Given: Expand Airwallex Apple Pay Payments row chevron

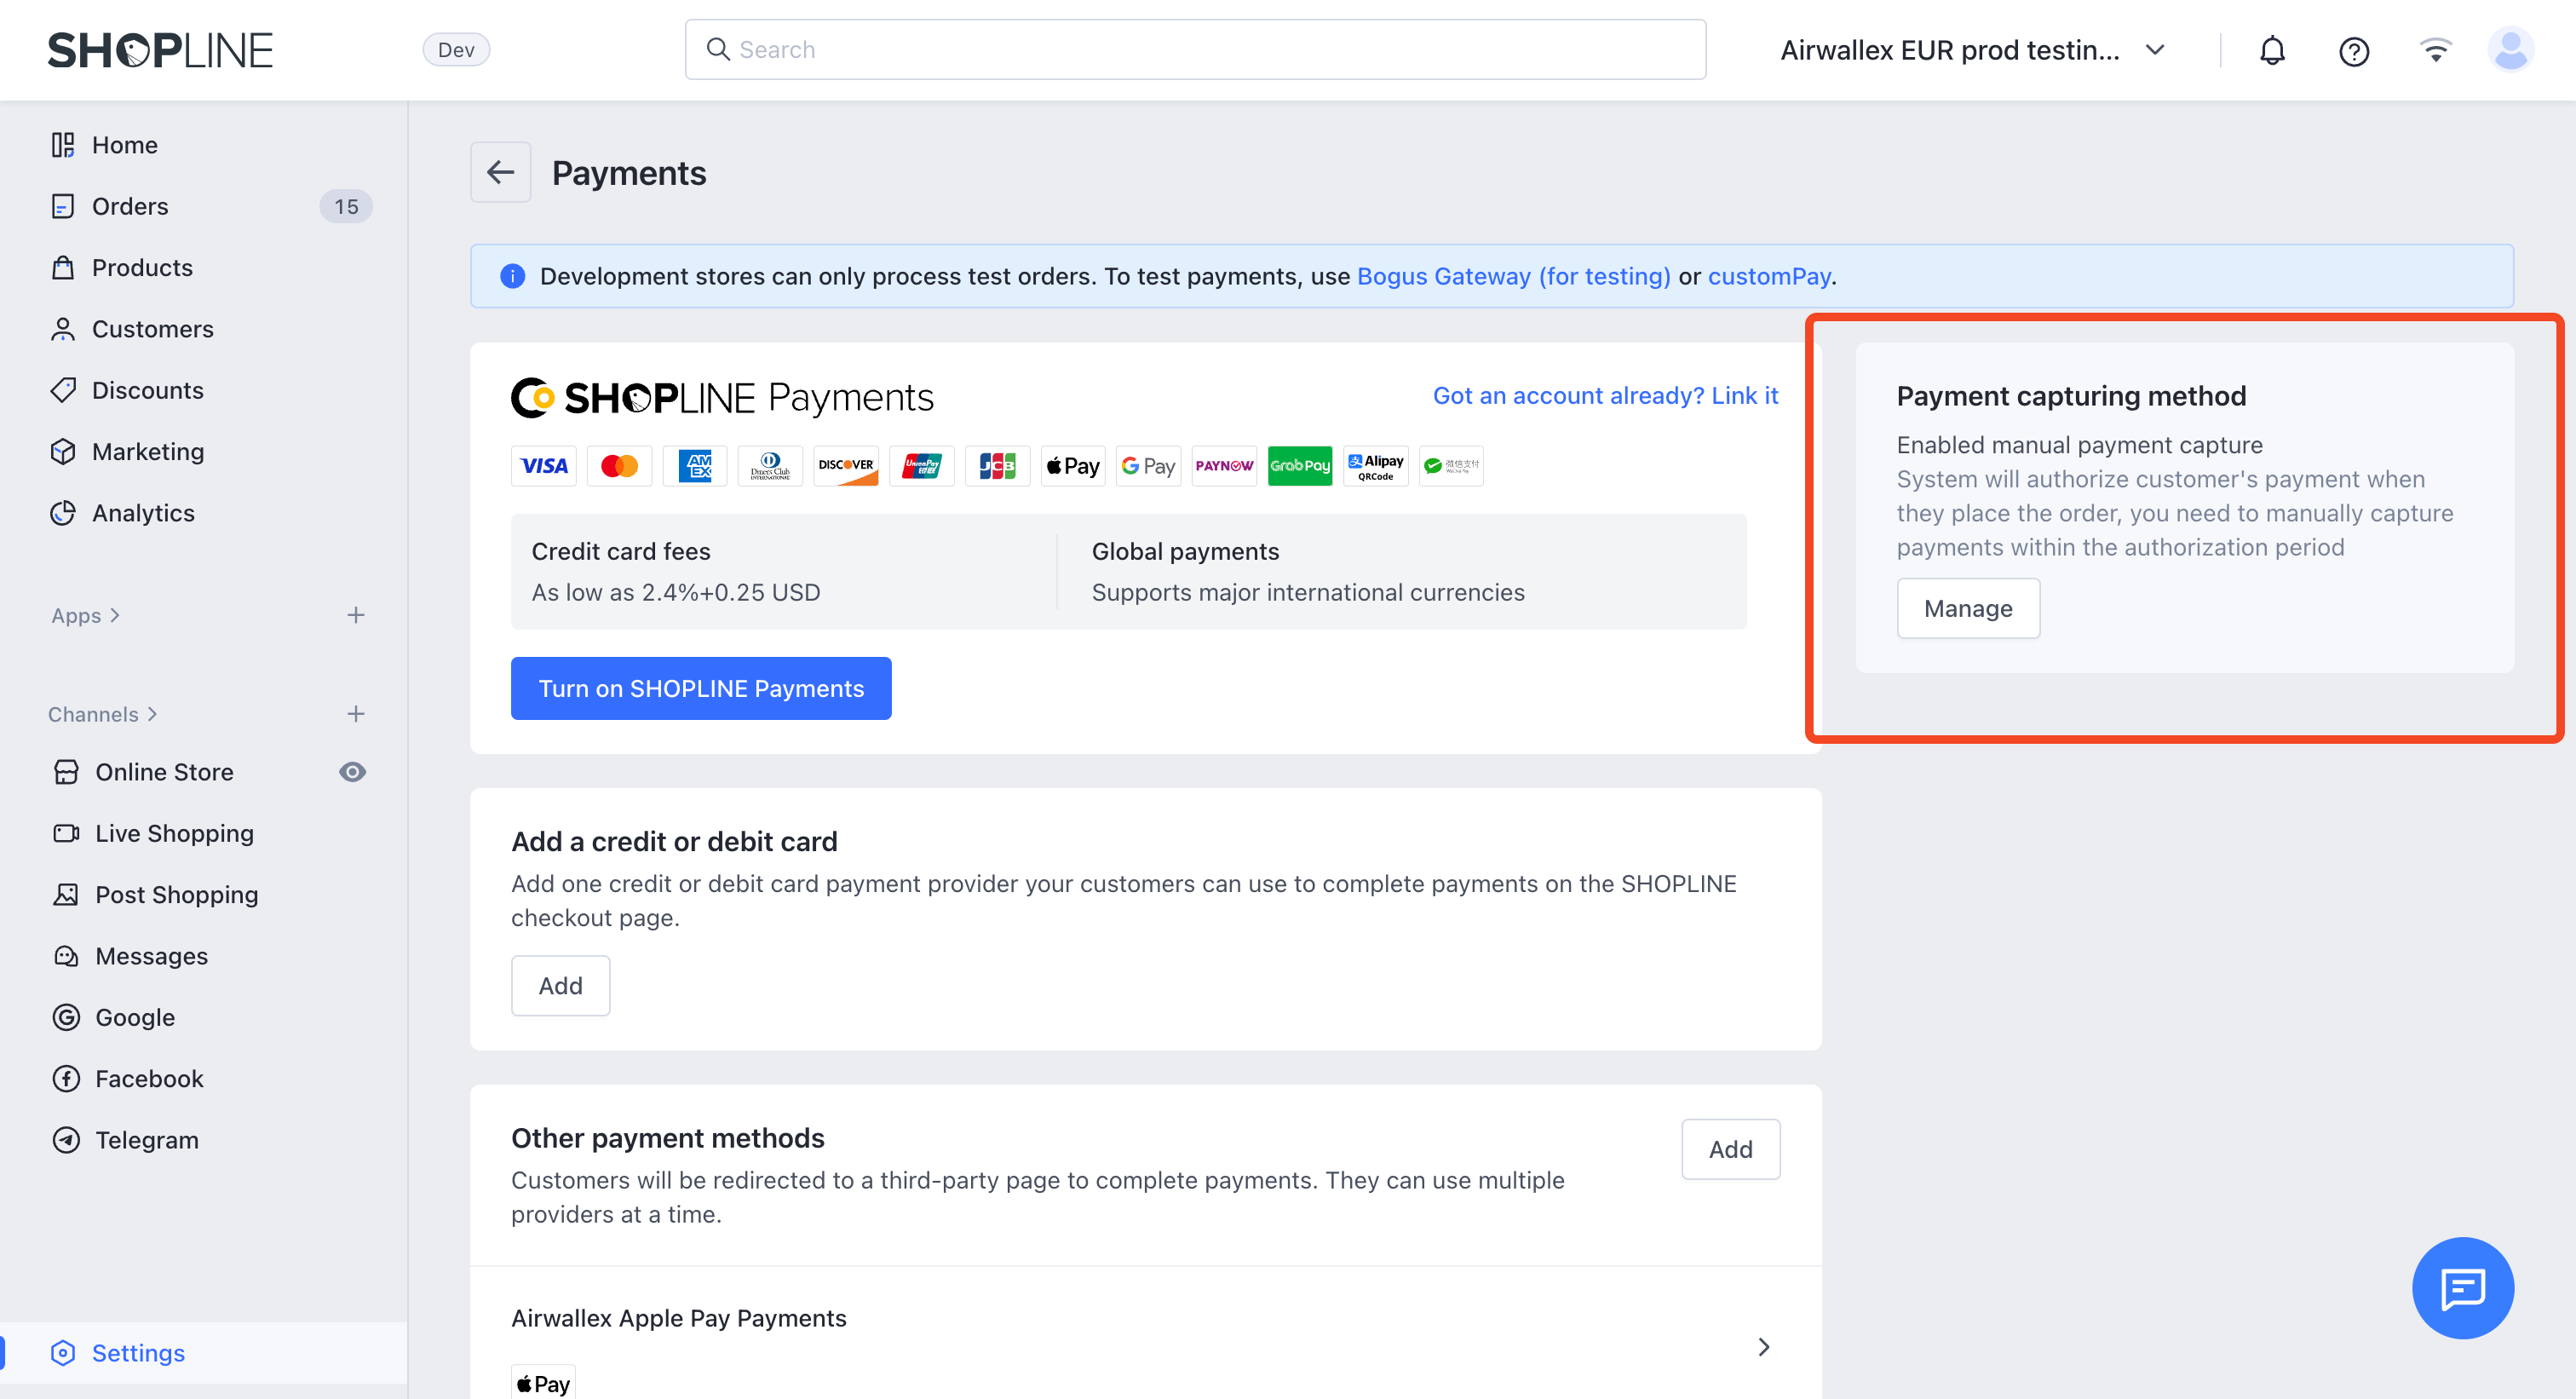Looking at the screenshot, I should 1763,1347.
